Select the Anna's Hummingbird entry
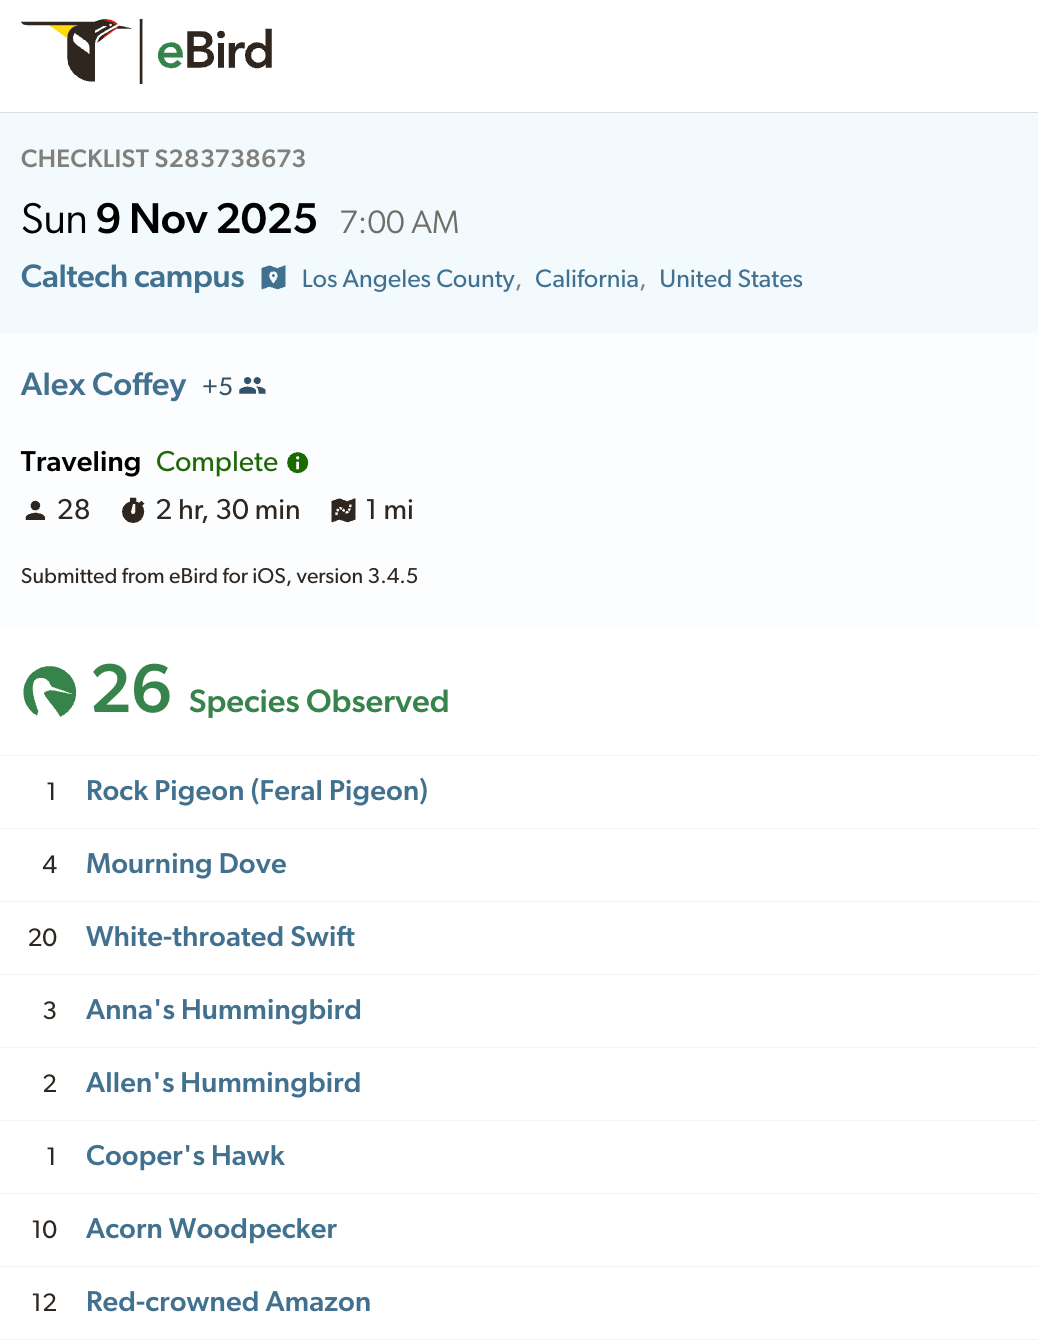The height and width of the screenshot is (1344, 1038). 223,1010
